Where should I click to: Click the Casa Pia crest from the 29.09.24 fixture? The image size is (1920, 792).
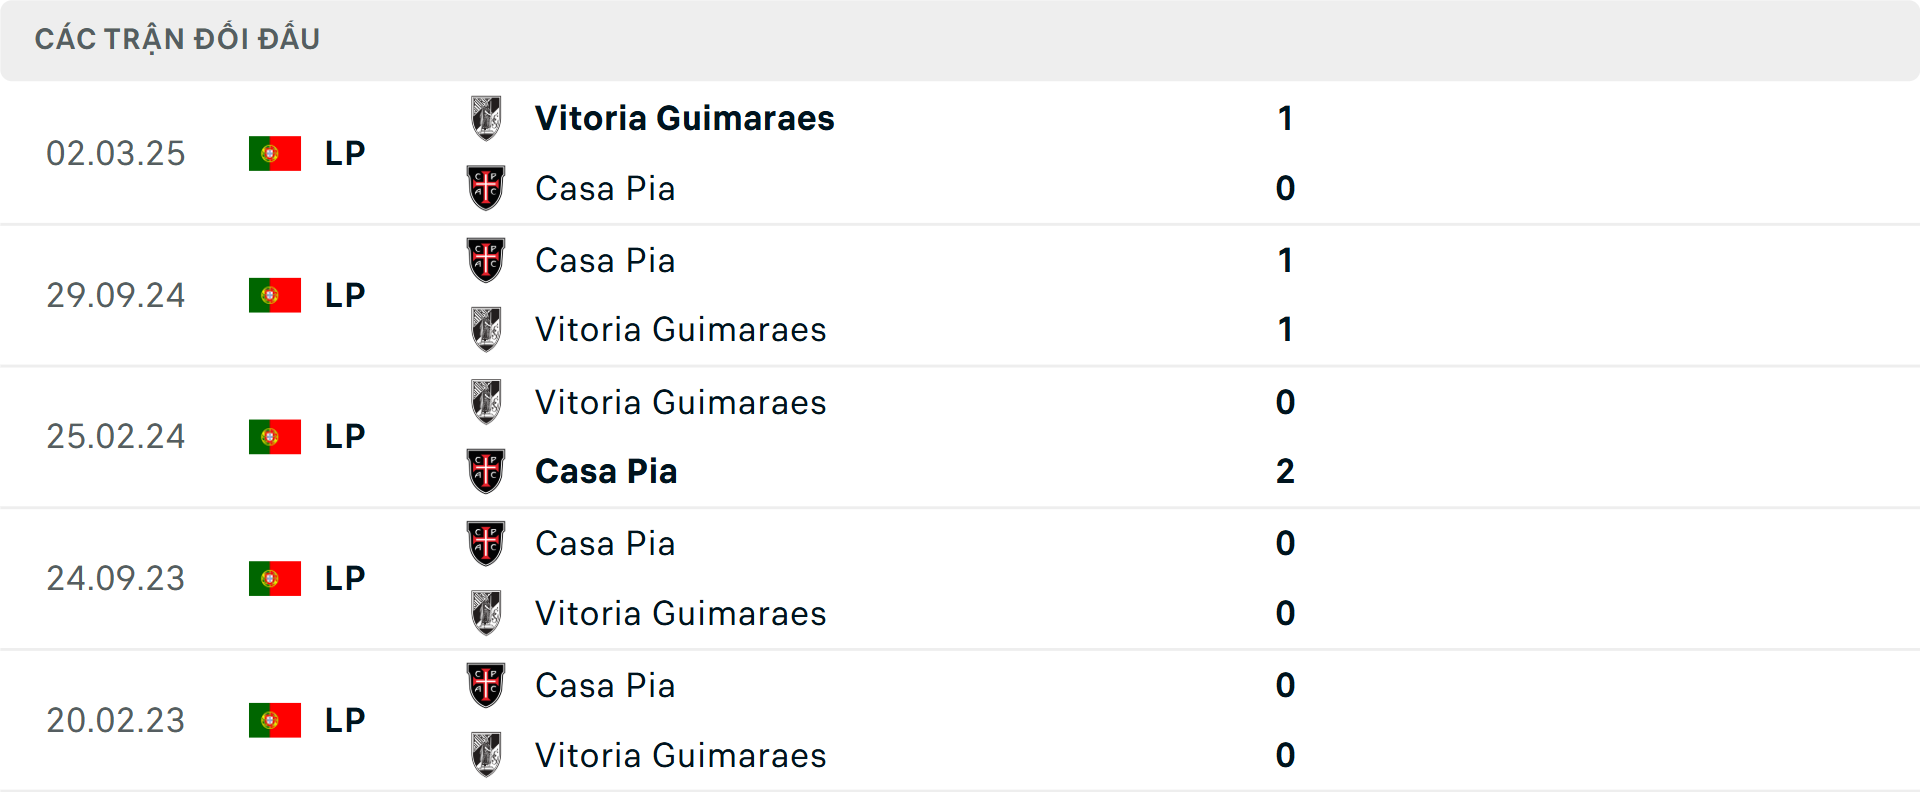[487, 258]
